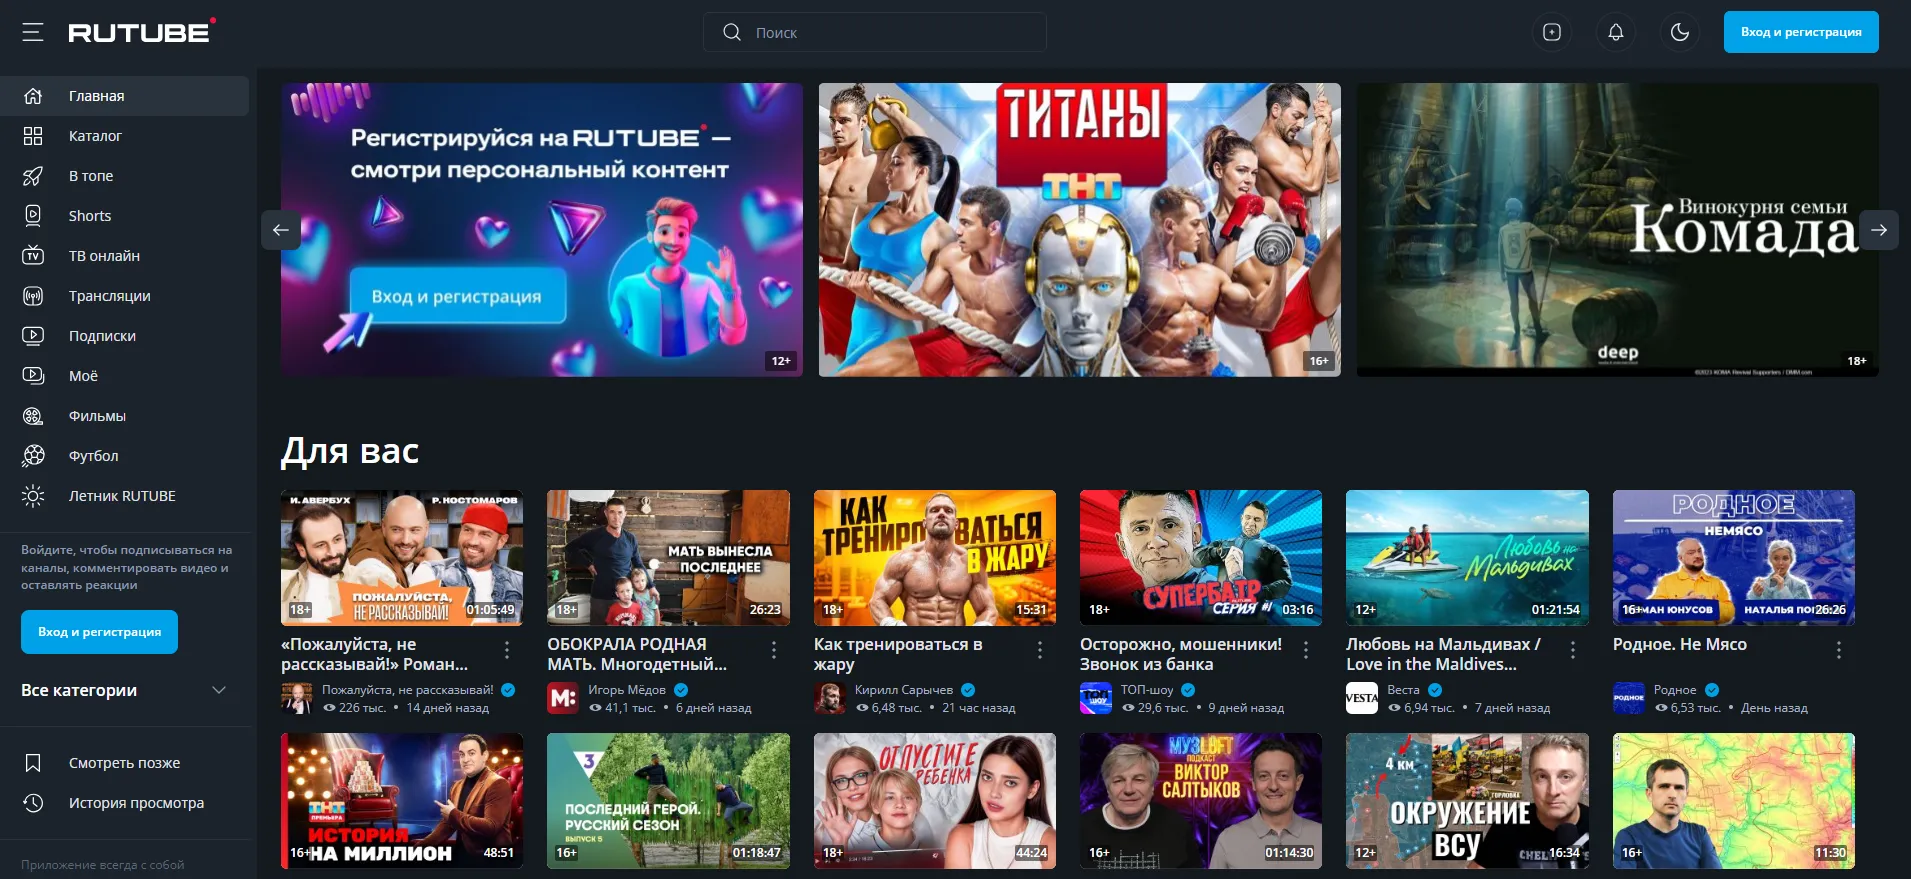Click the RUTUBE logo
Screen dimensions: 1911x879
tap(142, 32)
